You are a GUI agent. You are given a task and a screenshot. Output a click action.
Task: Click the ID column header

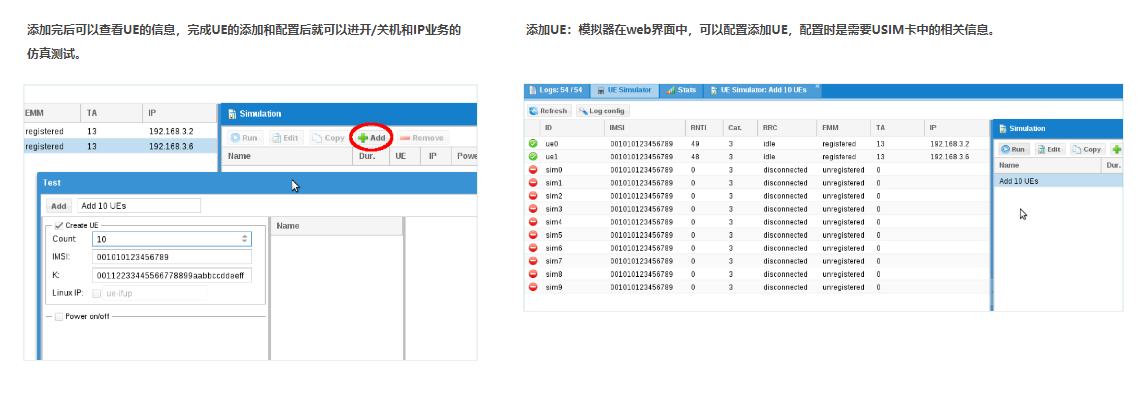point(572,127)
